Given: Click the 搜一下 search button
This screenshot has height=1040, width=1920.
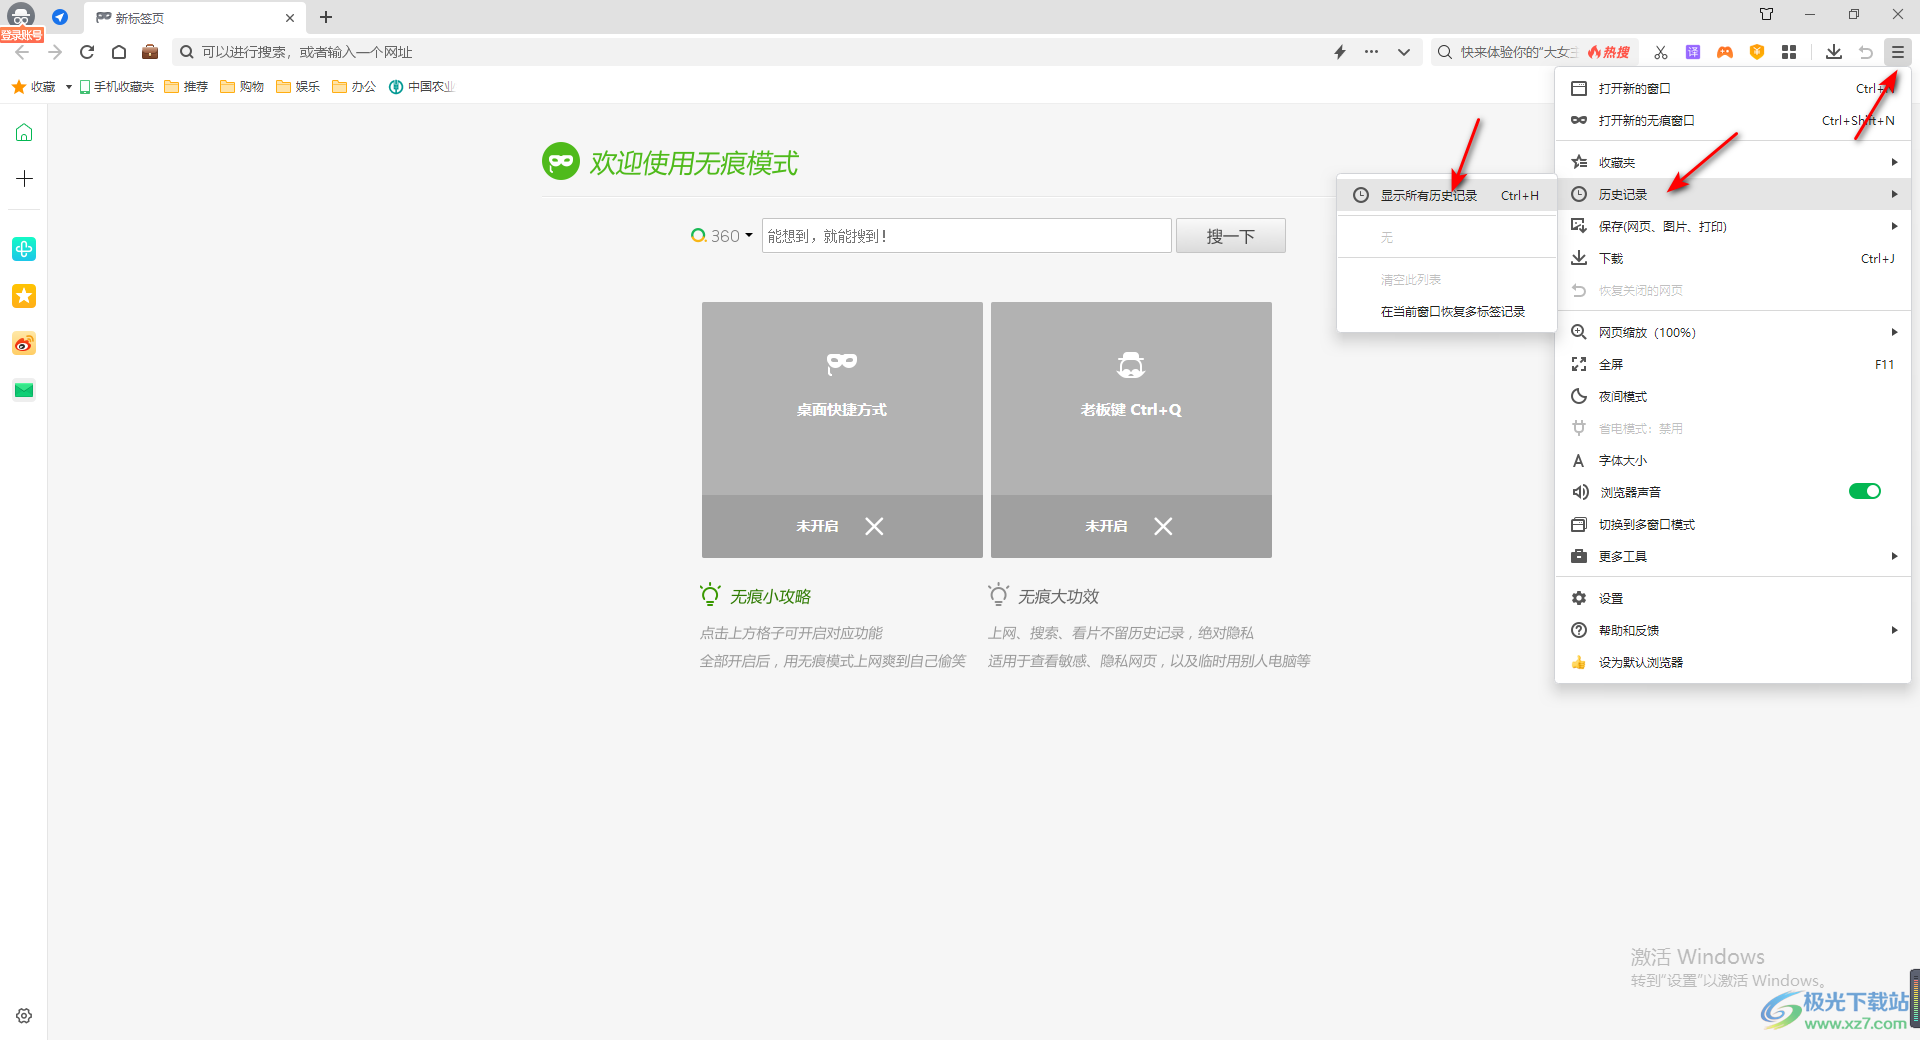Looking at the screenshot, I should [x=1230, y=236].
